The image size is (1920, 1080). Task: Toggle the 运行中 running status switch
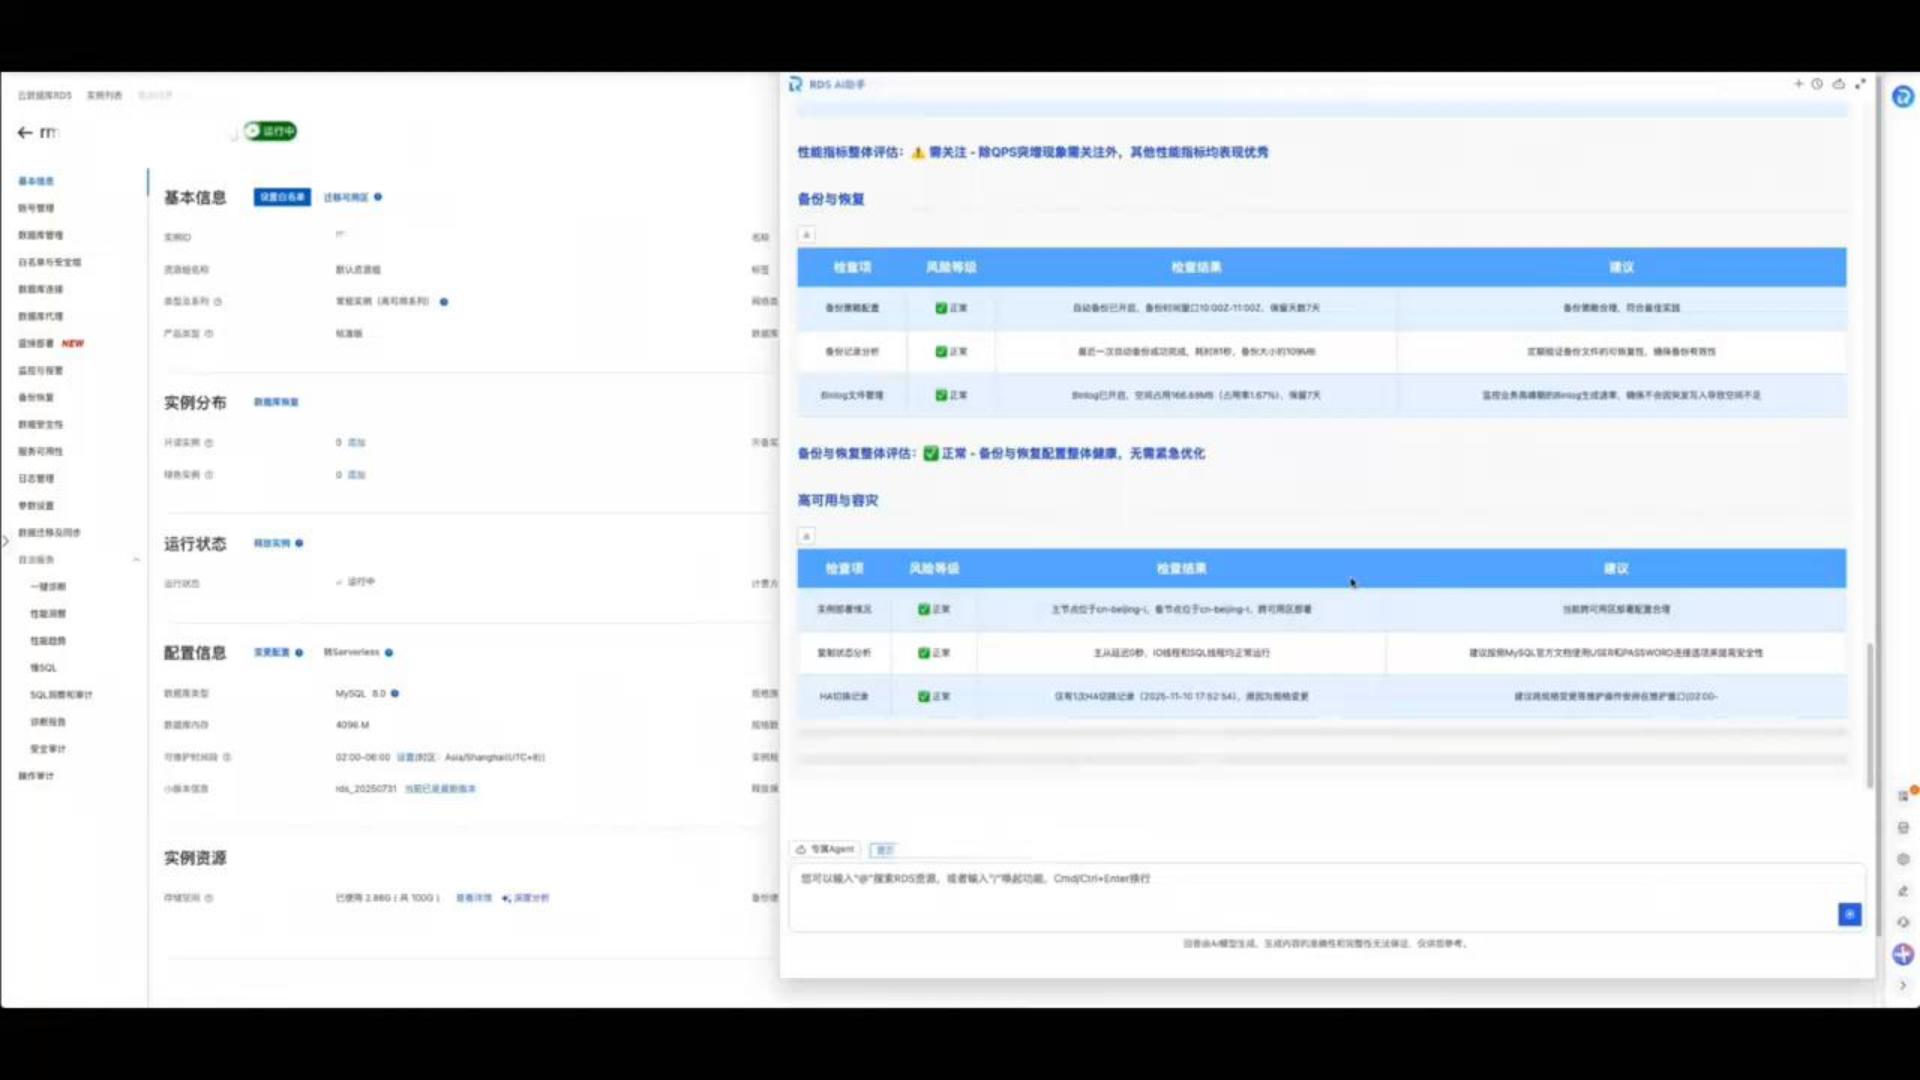pyautogui.click(x=270, y=131)
